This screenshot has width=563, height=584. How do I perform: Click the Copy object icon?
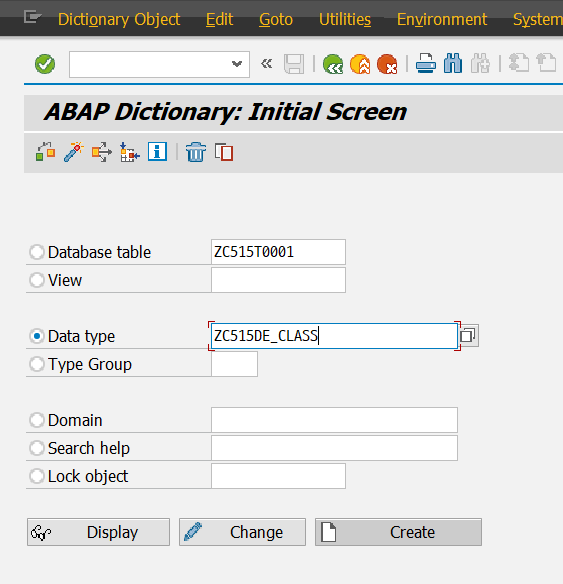[224, 152]
